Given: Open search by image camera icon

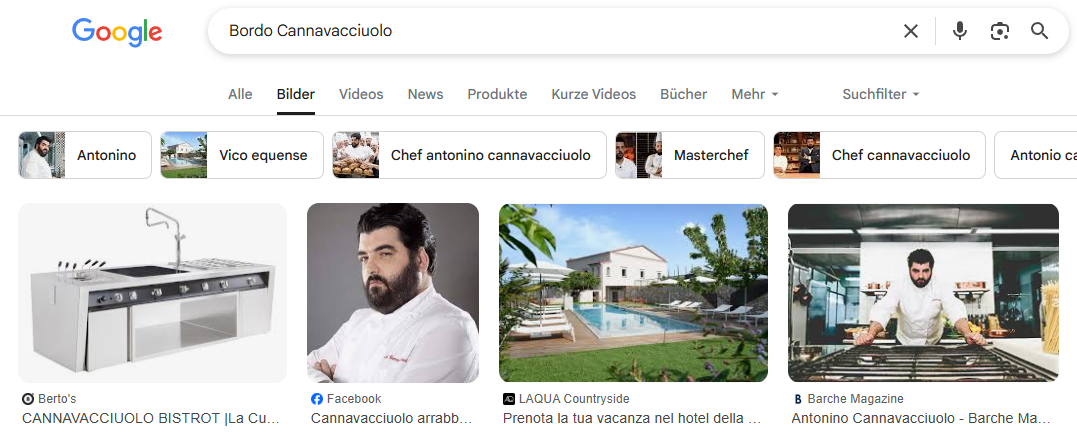Looking at the screenshot, I should (999, 31).
